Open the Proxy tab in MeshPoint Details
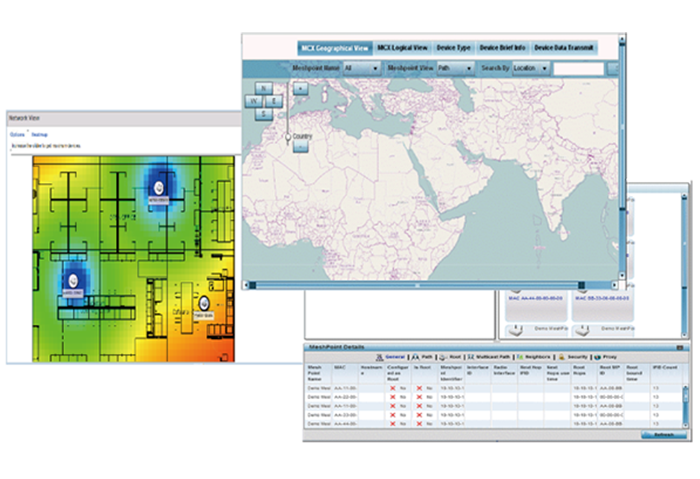 [606, 357]
